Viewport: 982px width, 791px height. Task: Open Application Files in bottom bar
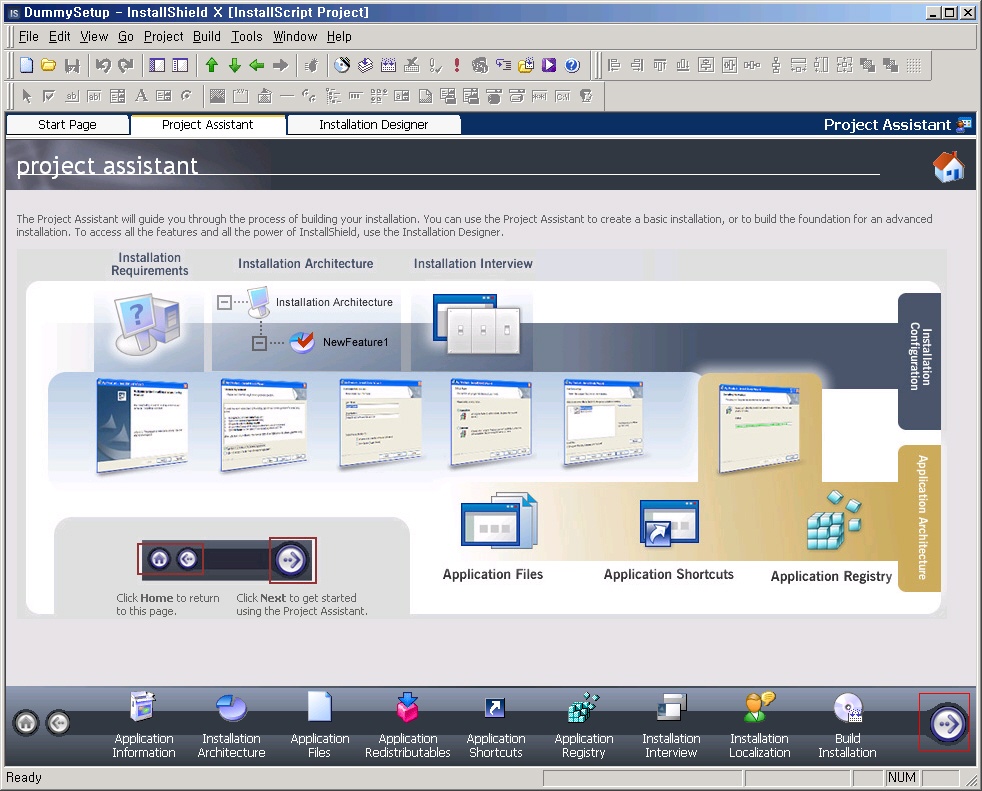pyautogui.click(x=319, y=725)
